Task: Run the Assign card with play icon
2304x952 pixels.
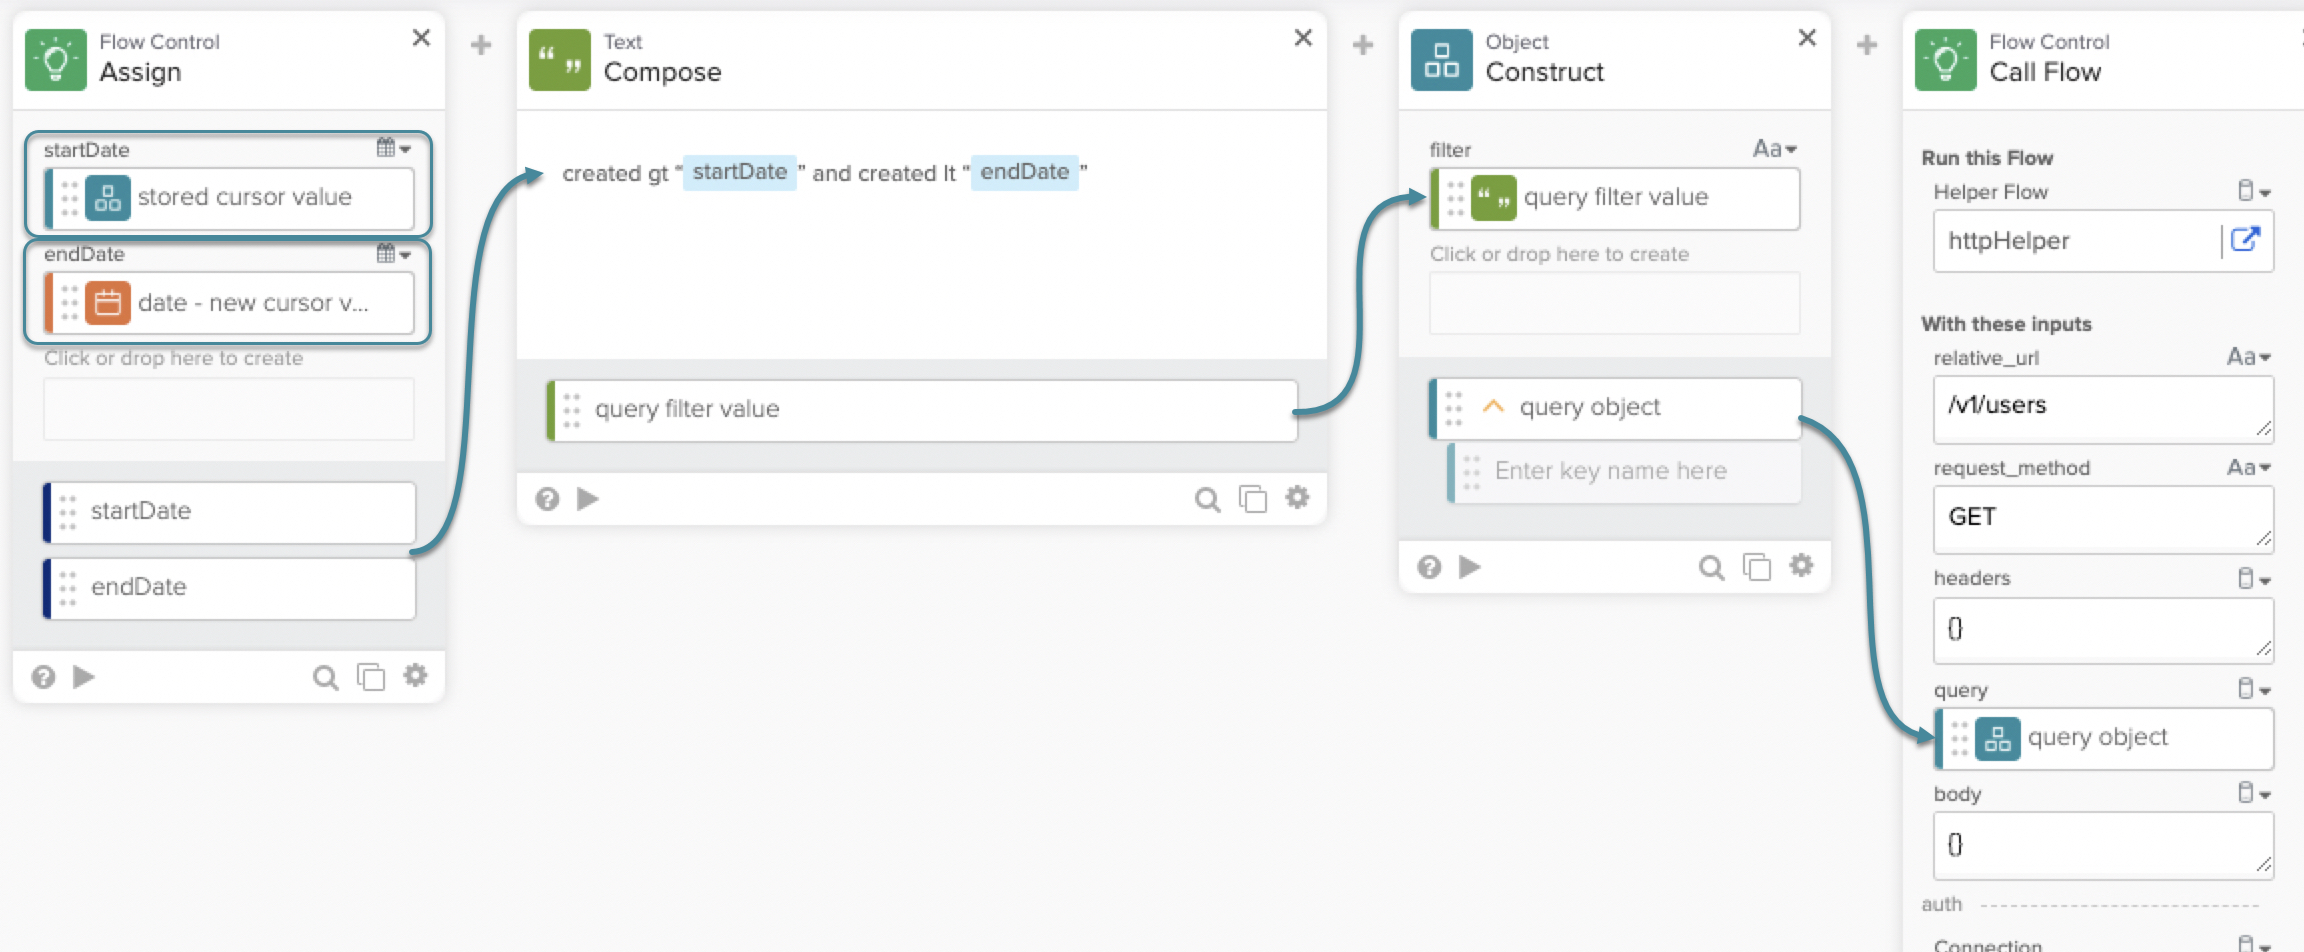Action: pyautogui.click(x=84, y=677)
